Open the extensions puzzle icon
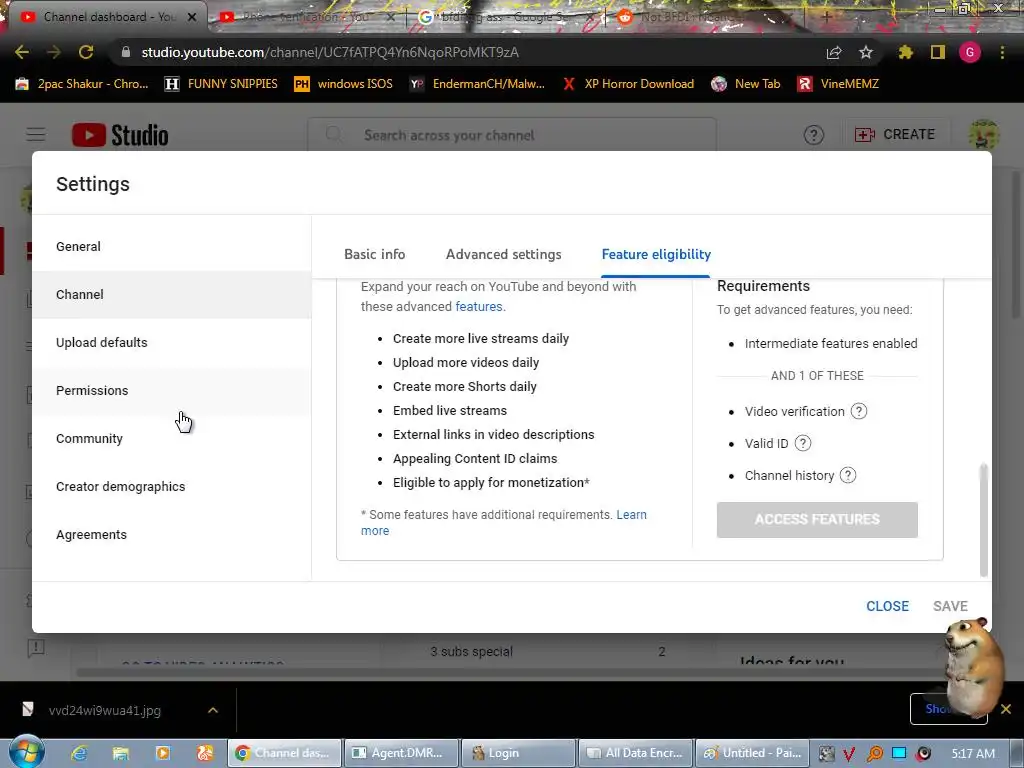Image resolution: width=1024 pixels, height=768 pixels. pyautogui.click(x=905, y=52)
